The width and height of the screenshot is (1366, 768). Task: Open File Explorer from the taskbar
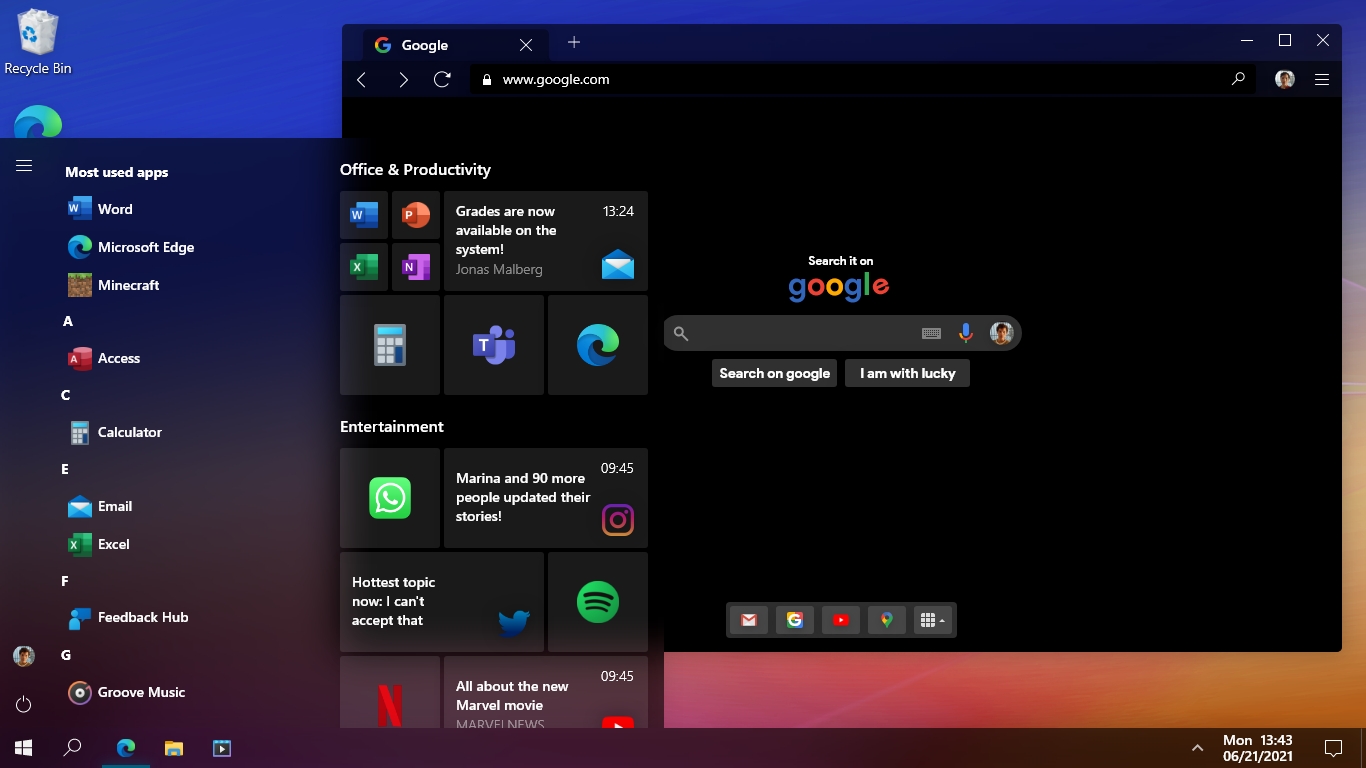(x=174, y=748)
